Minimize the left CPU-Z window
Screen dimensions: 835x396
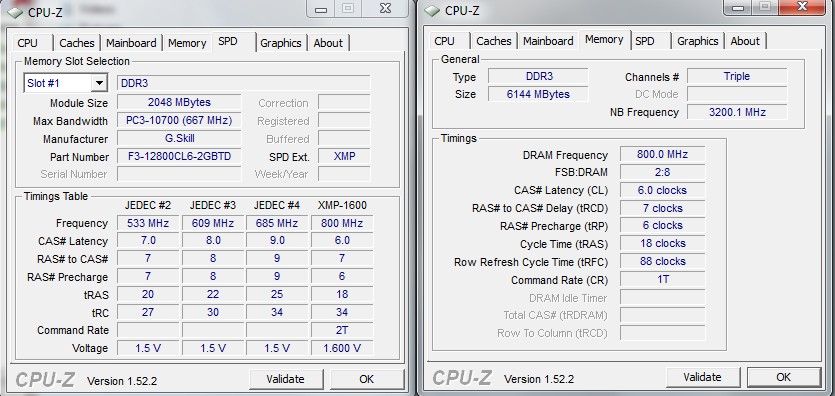[x=320, y=8]
